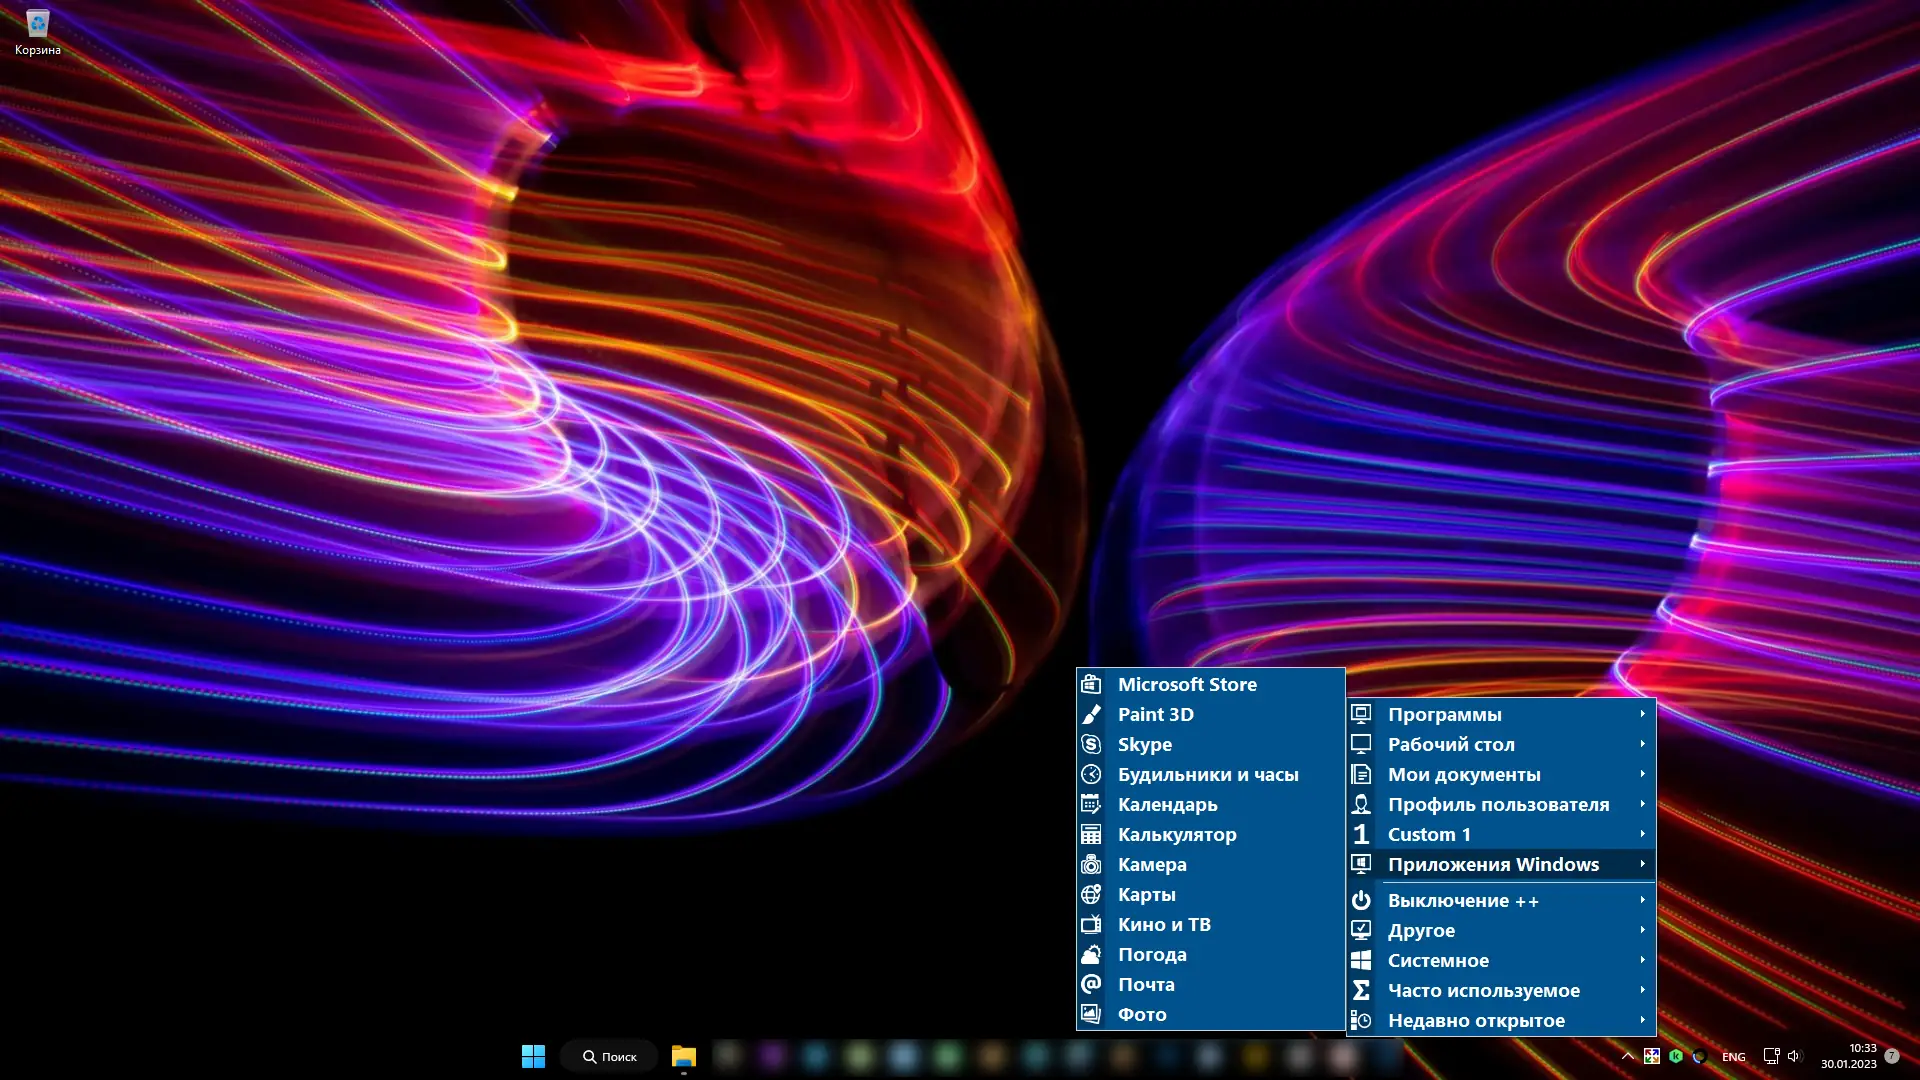The image size is (1920, 1080).
Task: Open the Недавно открытое menu entry
Action: pyautogui.click(x=1476, y=1020)
